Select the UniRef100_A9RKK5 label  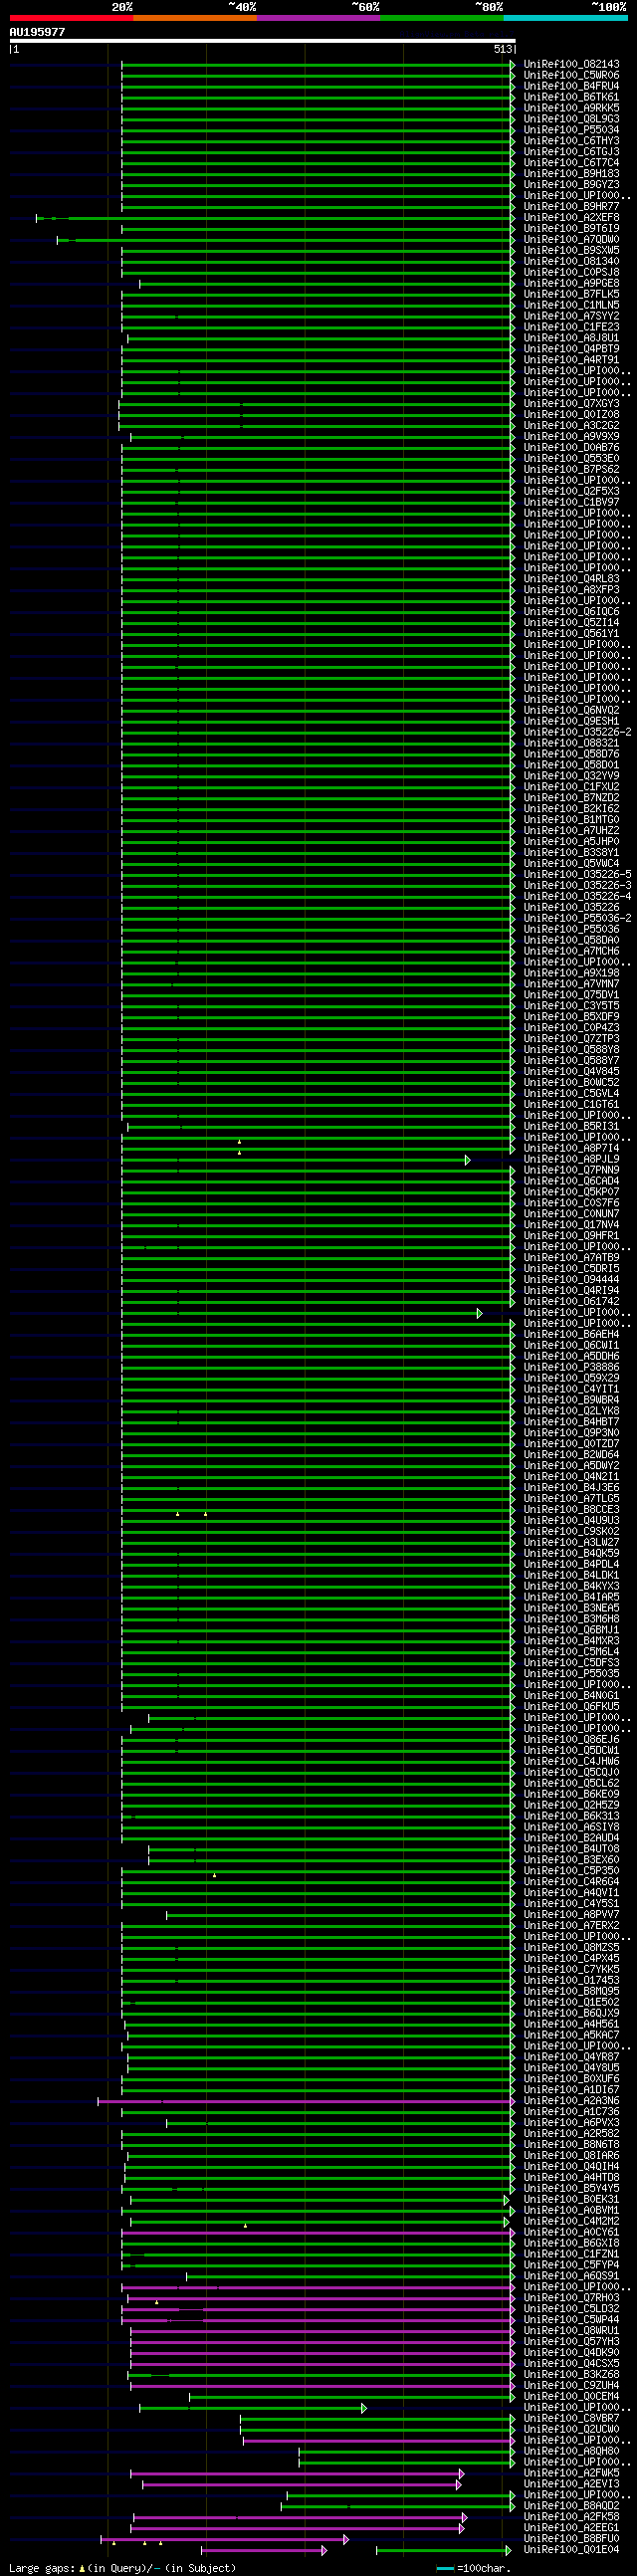(x=571, y=108)
